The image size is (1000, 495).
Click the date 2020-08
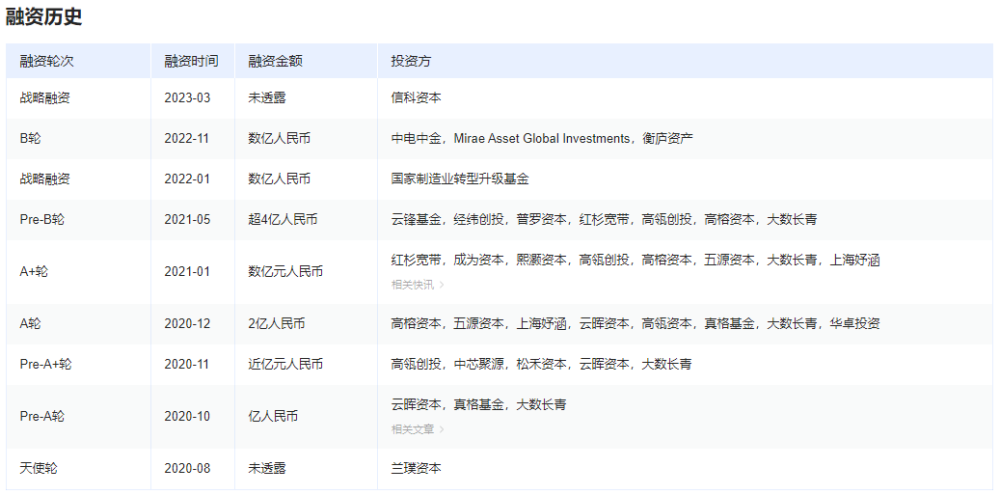pyautogui.click(x=187, y=468)
